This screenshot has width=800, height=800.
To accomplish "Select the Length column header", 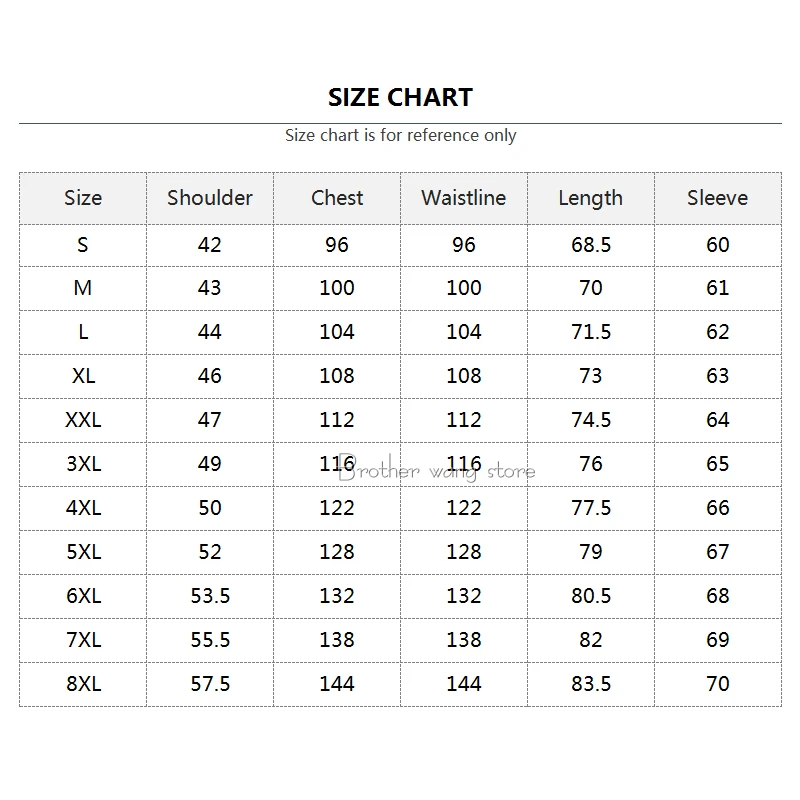I will (x=591, y=198).
